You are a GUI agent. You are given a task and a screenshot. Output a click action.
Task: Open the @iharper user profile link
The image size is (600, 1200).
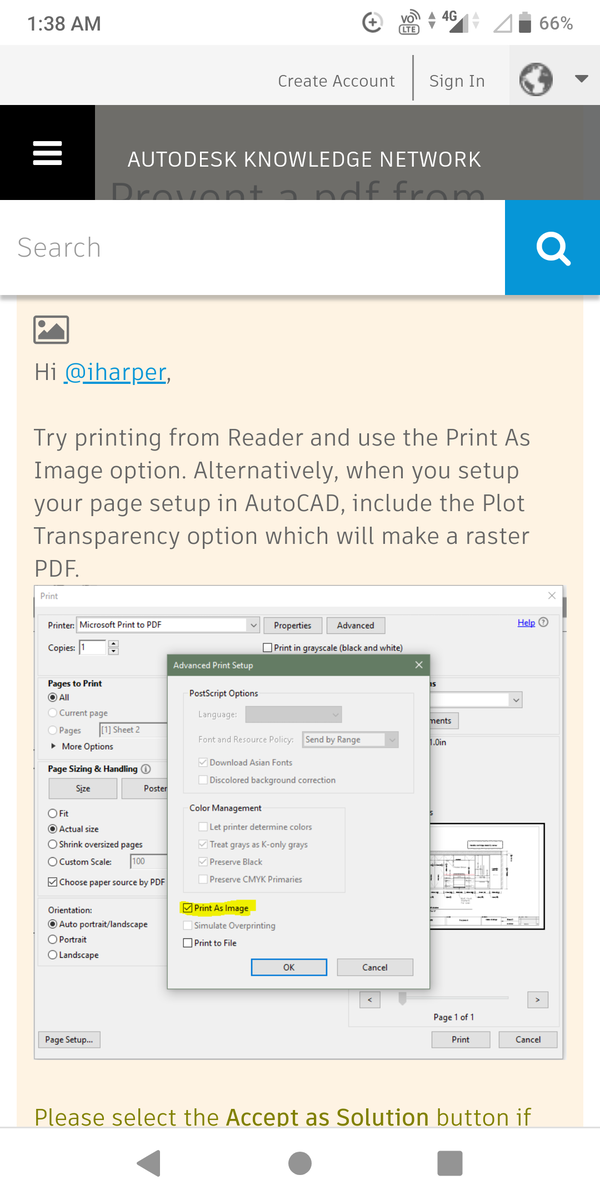pyautogui.click(x=115, y=372)
